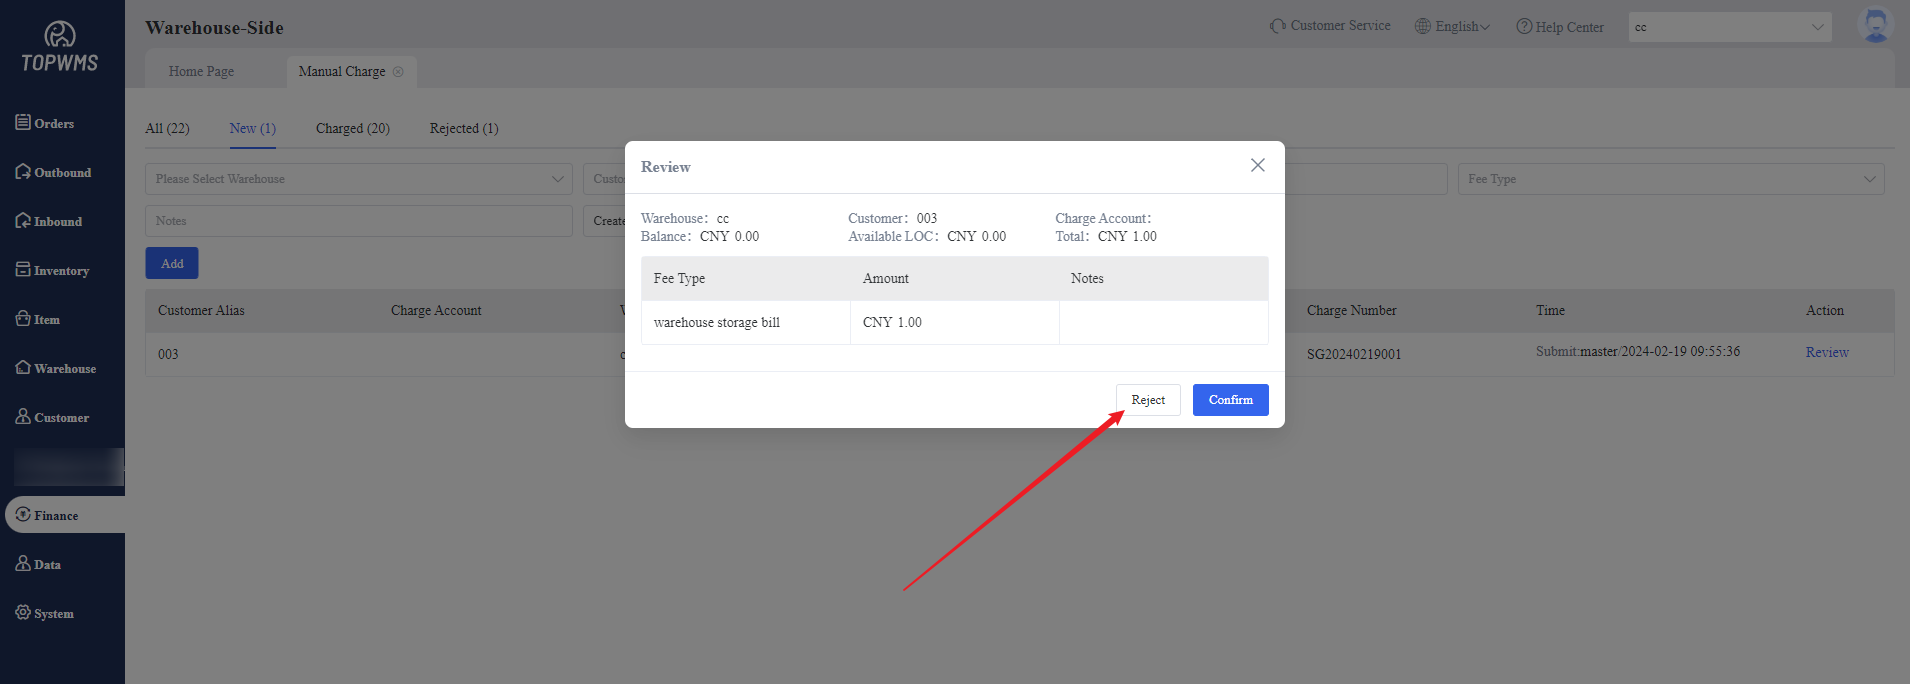Click the Notes input field
The height and width of the screenshot is (684, 1910).
(358, 221)
